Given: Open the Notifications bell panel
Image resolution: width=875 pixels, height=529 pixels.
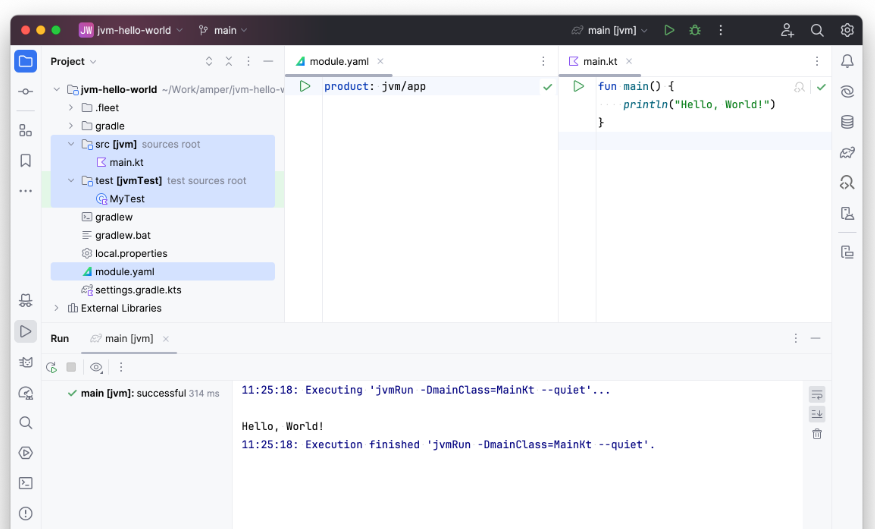Looking at the screenshot, I should pos(847,61).
